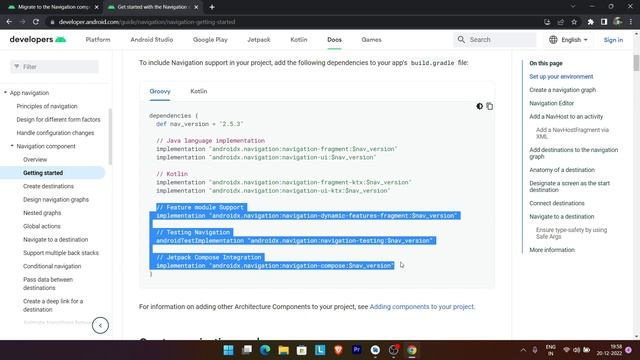Screen dimensions: 640x360
Task: Reload the page with the refresh icon
Action: (36, 22)
